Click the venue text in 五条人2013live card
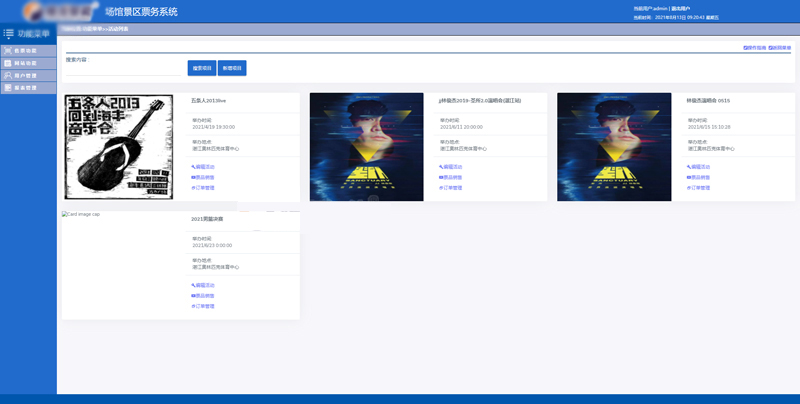Image resolution: width=800 pixels, height=404 pixels. point(216,149)
